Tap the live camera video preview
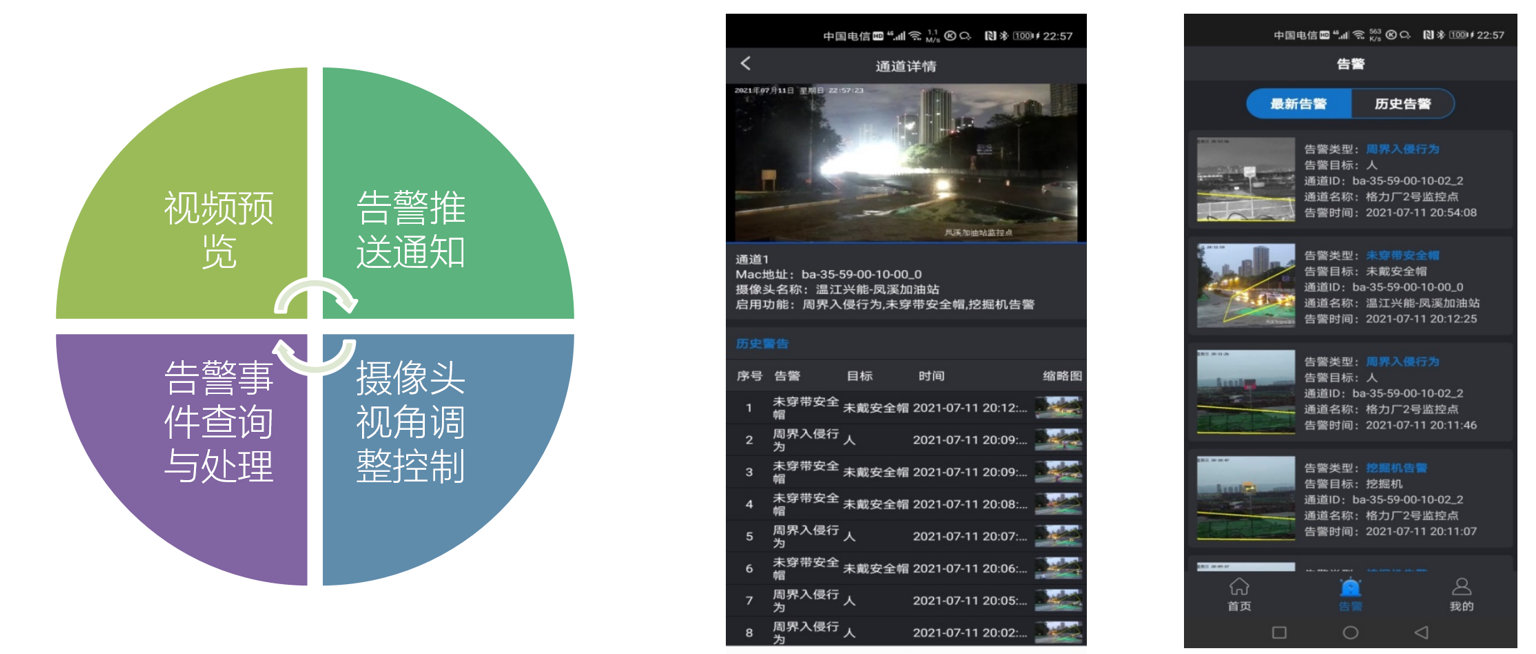 (x=905, y=163)
